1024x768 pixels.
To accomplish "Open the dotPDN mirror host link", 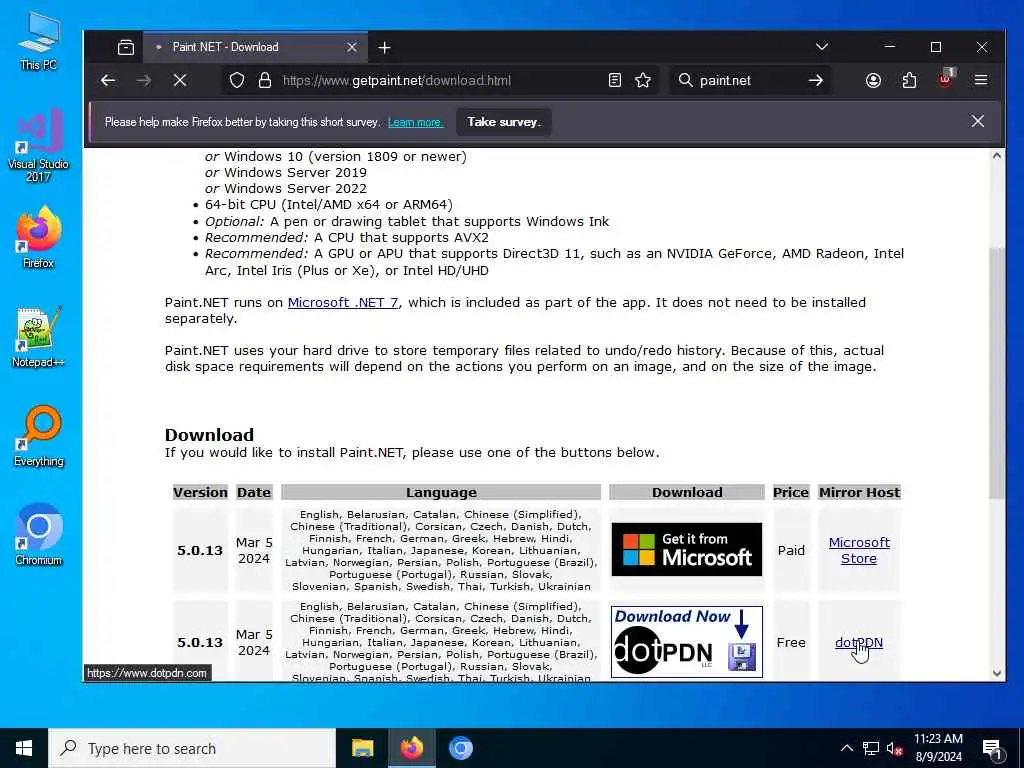I will click(859, 643).
